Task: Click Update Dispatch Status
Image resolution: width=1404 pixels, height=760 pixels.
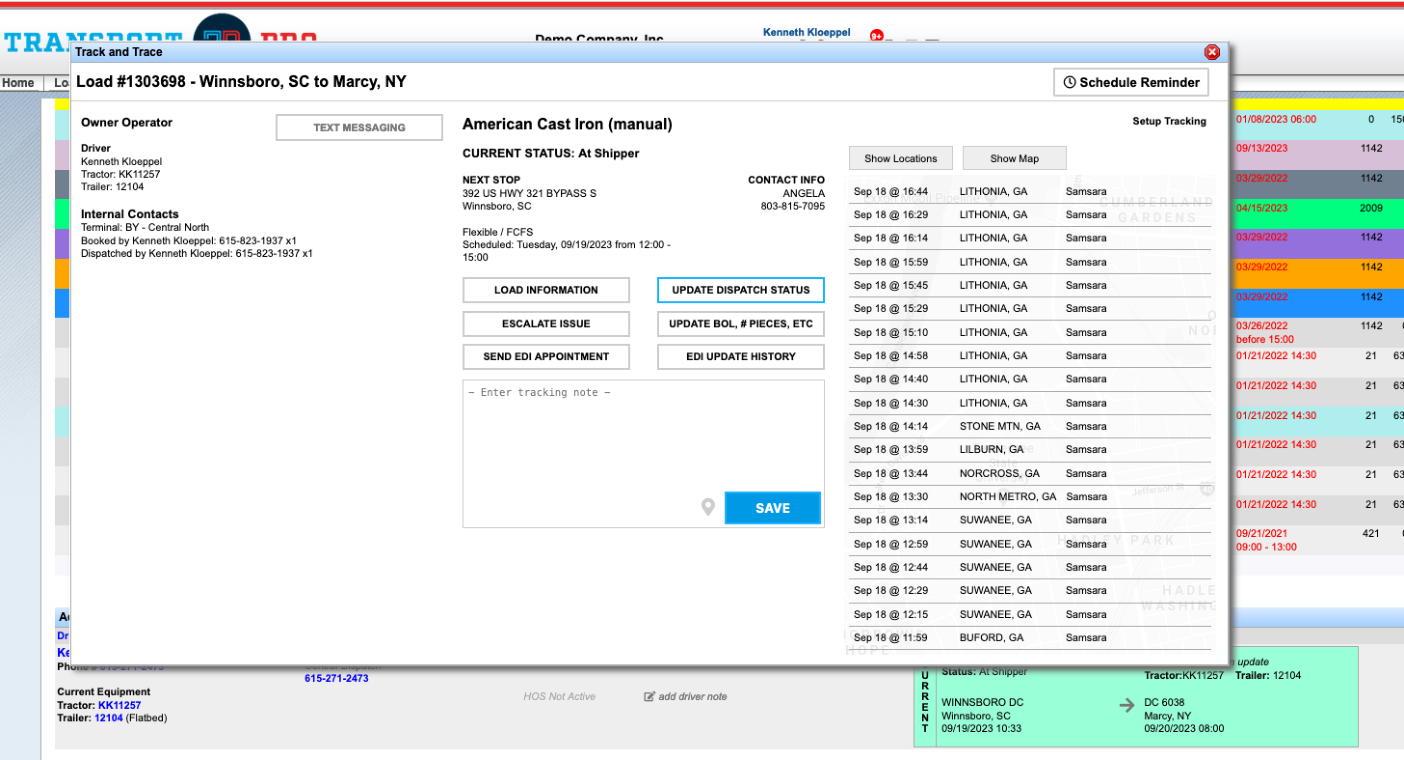Action: coord(741,290)
